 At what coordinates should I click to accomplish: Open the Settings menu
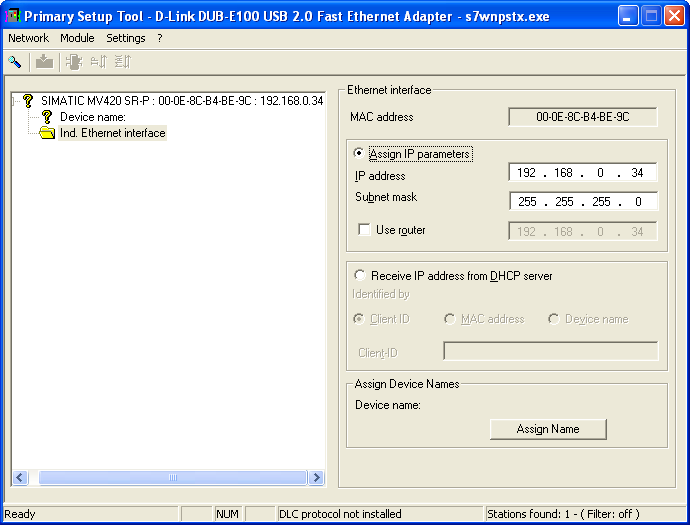point(125,38)
